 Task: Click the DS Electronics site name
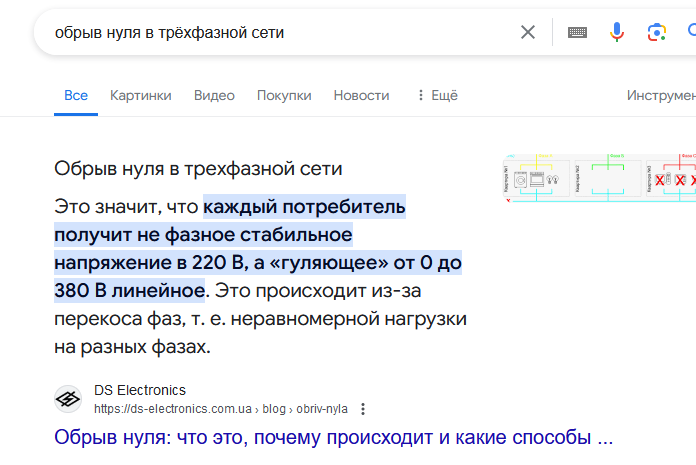click(x=140, y=390)
